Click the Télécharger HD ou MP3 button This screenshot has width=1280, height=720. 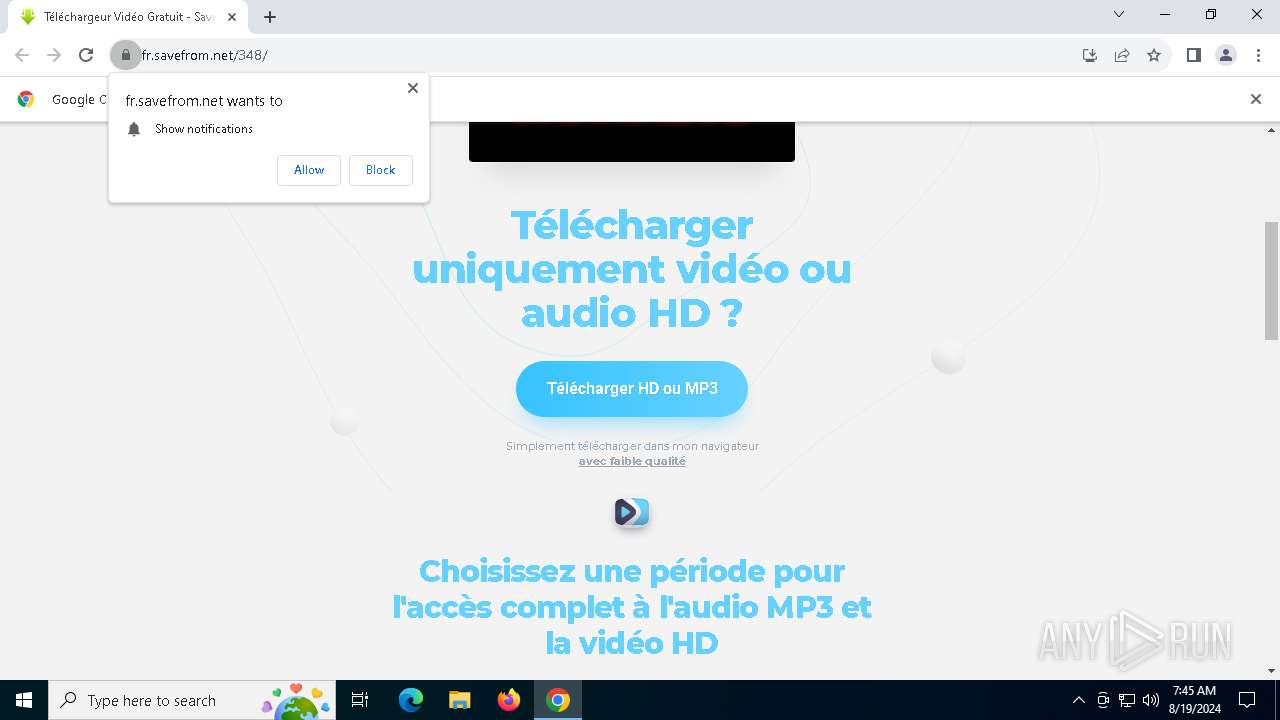632,389
